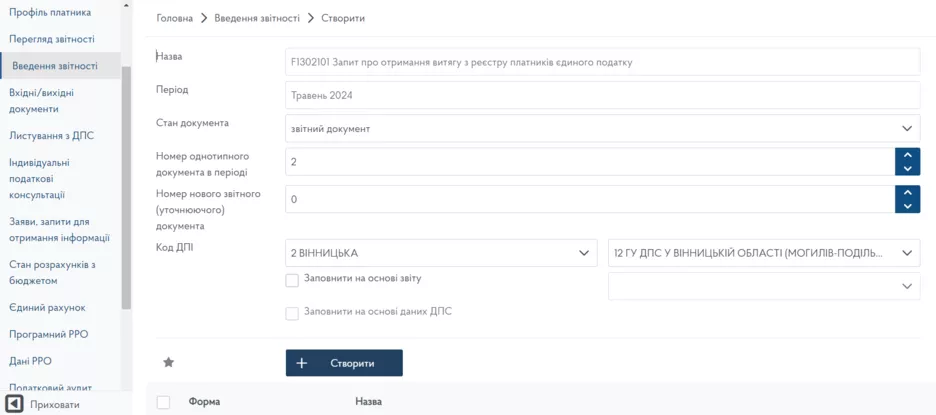The width and height of the screenshot is (936, 415).
Task: Open the Стан документа dropdown
Action: 602,129
